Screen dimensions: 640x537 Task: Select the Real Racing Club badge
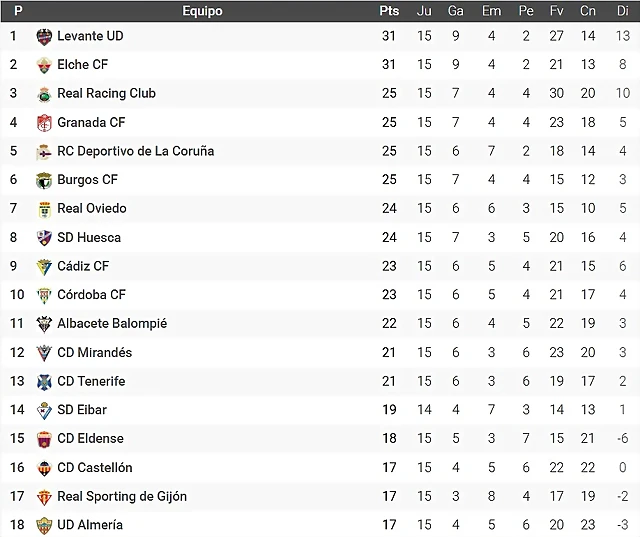(44, 94)
